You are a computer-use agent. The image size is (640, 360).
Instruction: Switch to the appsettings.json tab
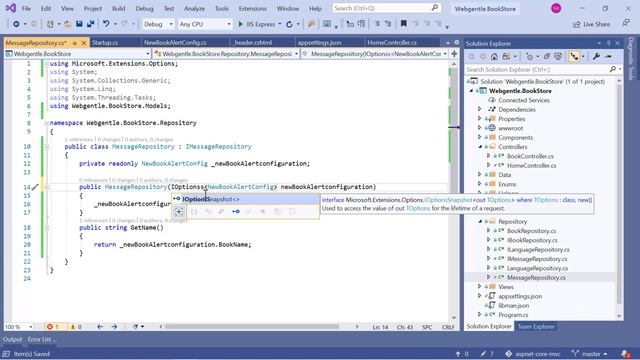click(x=319, y=42)
